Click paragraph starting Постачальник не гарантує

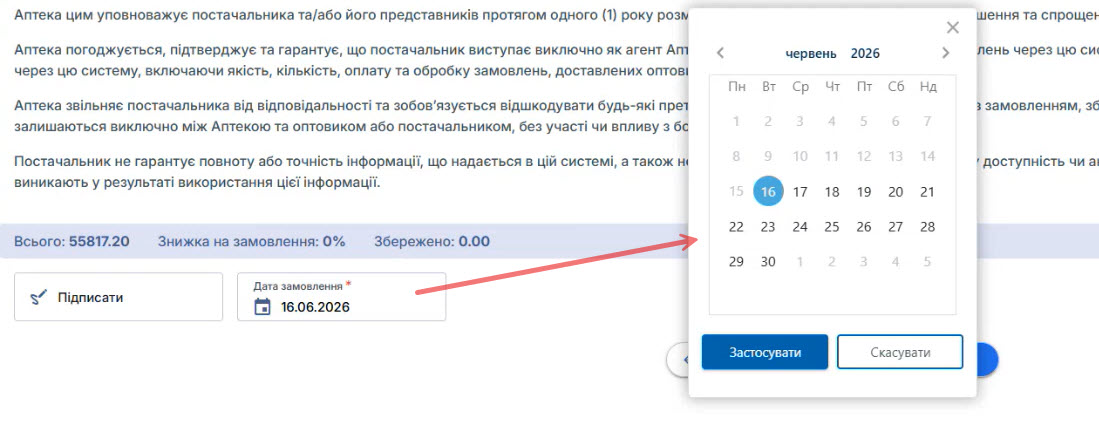[x=350, y=173]
